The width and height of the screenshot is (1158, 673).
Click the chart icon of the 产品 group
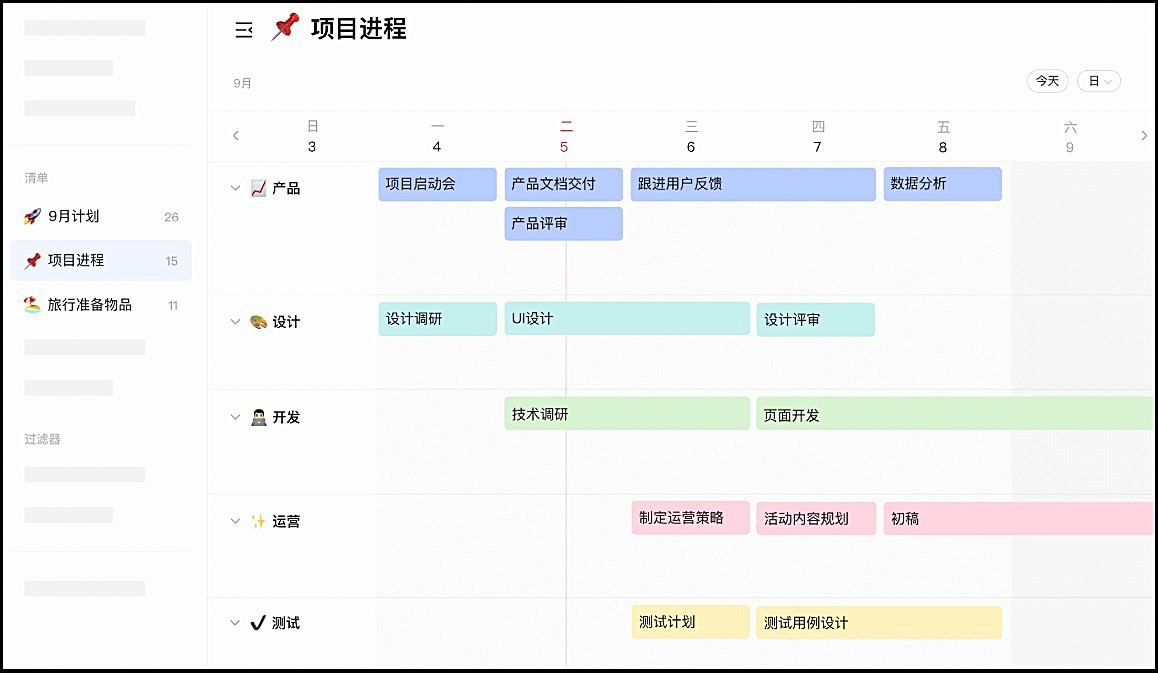258,186
